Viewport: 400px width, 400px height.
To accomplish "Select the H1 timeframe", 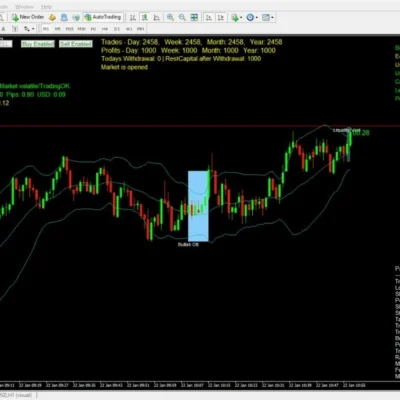I will tap(93, 29).
